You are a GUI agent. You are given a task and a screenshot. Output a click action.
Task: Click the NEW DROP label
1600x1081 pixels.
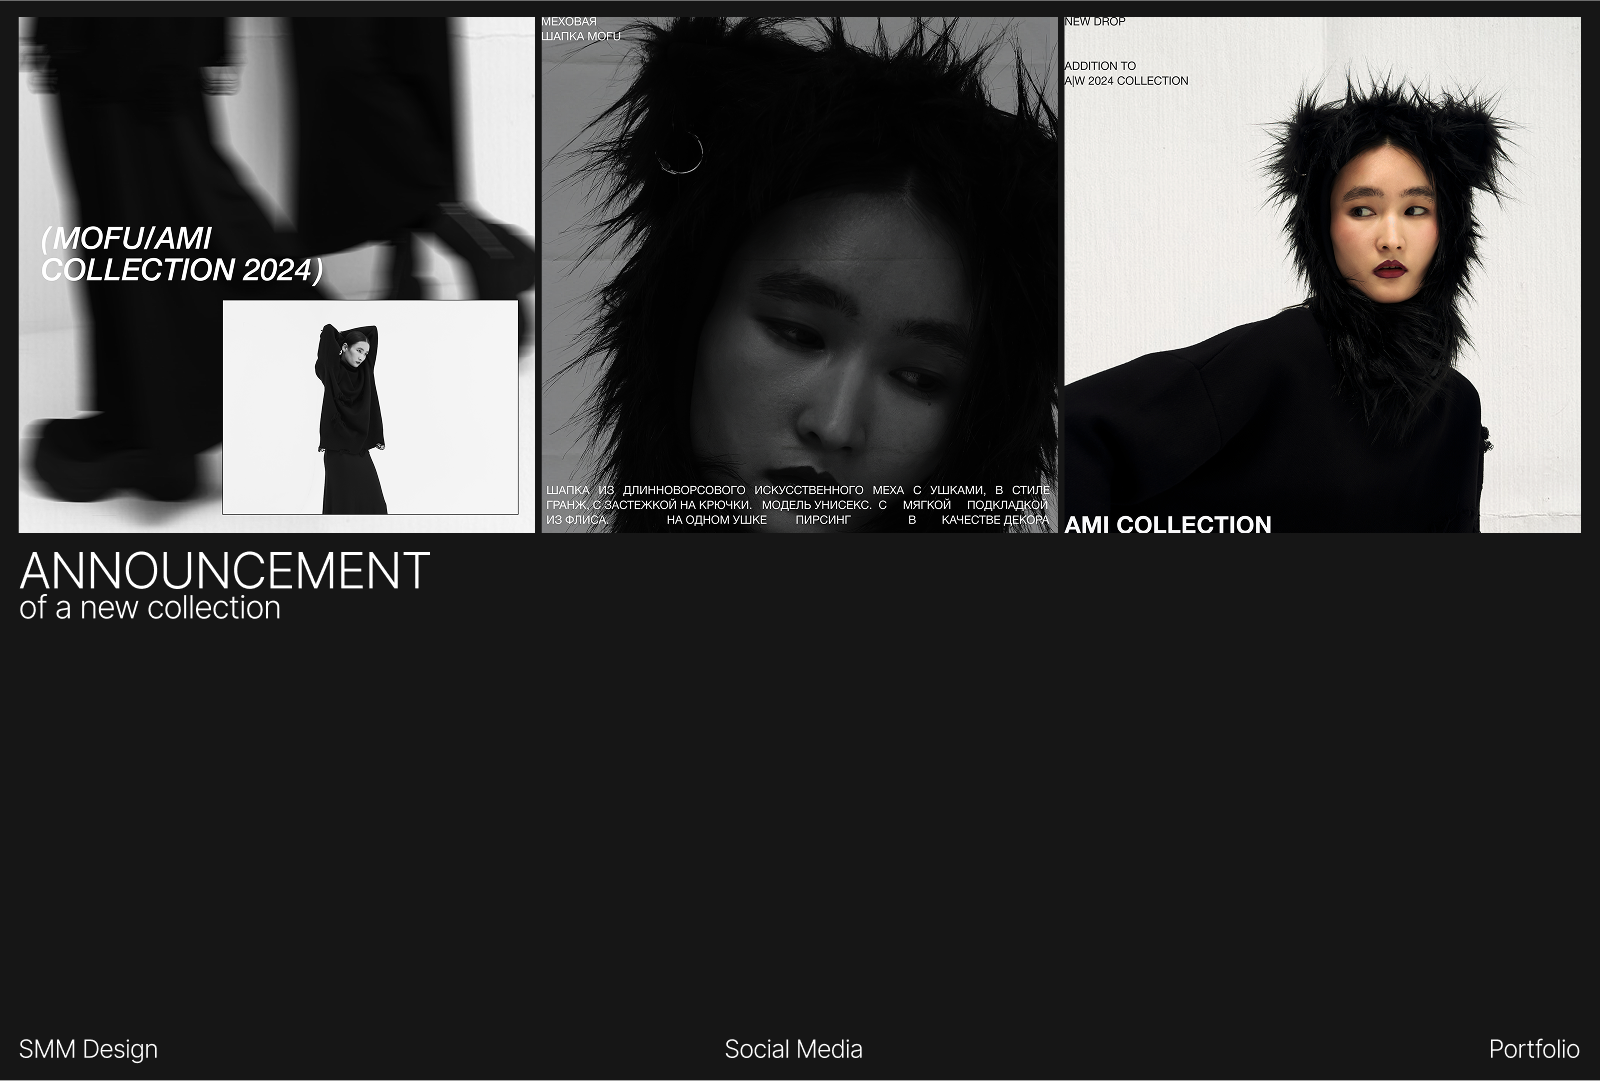1094,21
